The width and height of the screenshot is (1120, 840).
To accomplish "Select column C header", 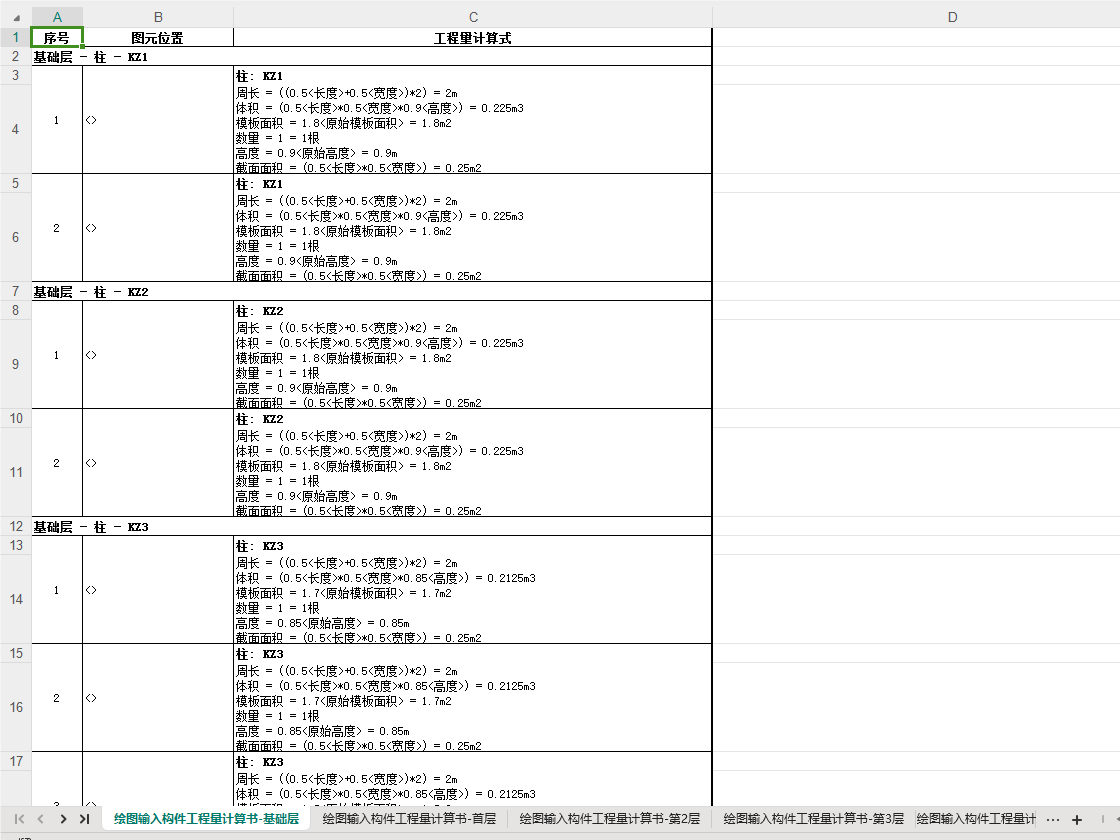I will (x=473, y=17).
